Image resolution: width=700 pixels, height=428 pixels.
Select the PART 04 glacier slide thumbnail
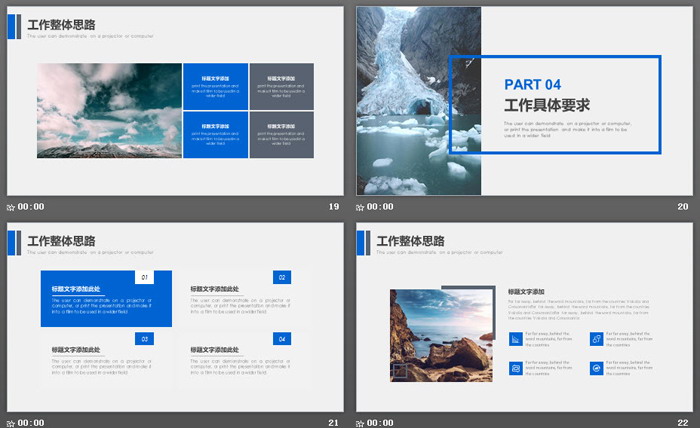pos(525,100)
